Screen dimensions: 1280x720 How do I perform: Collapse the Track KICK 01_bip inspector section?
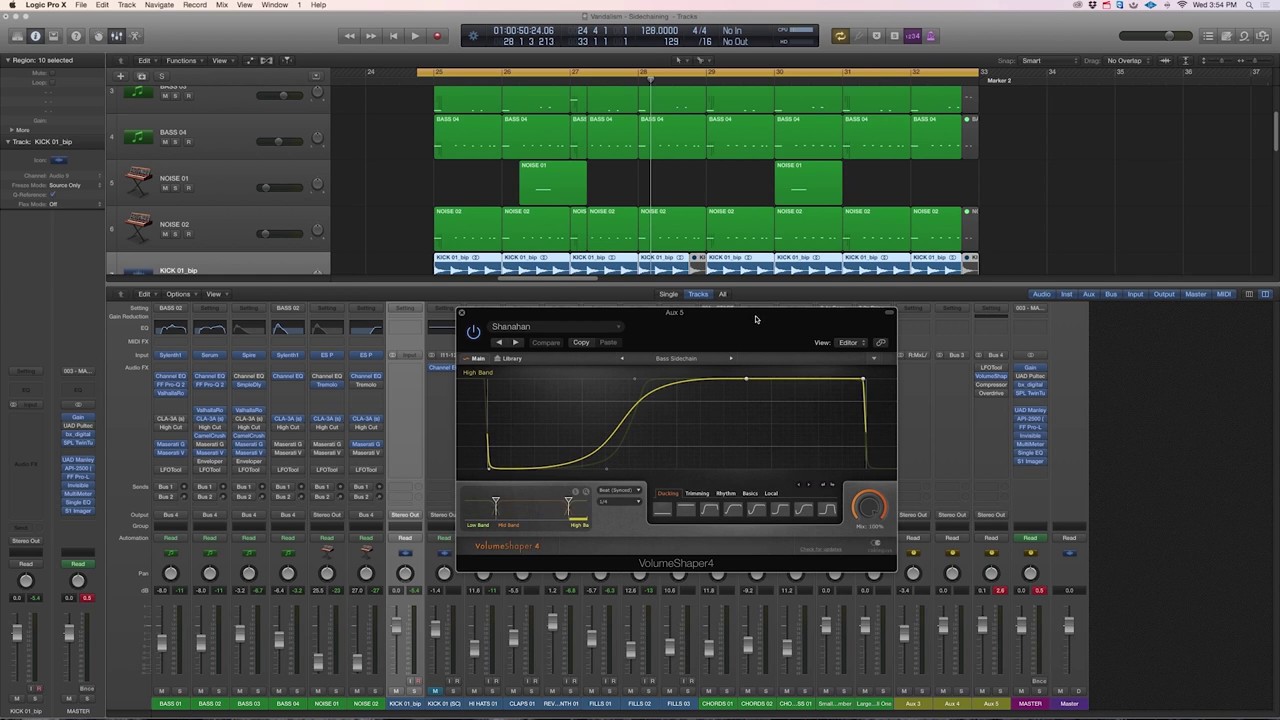pos(7,141)
